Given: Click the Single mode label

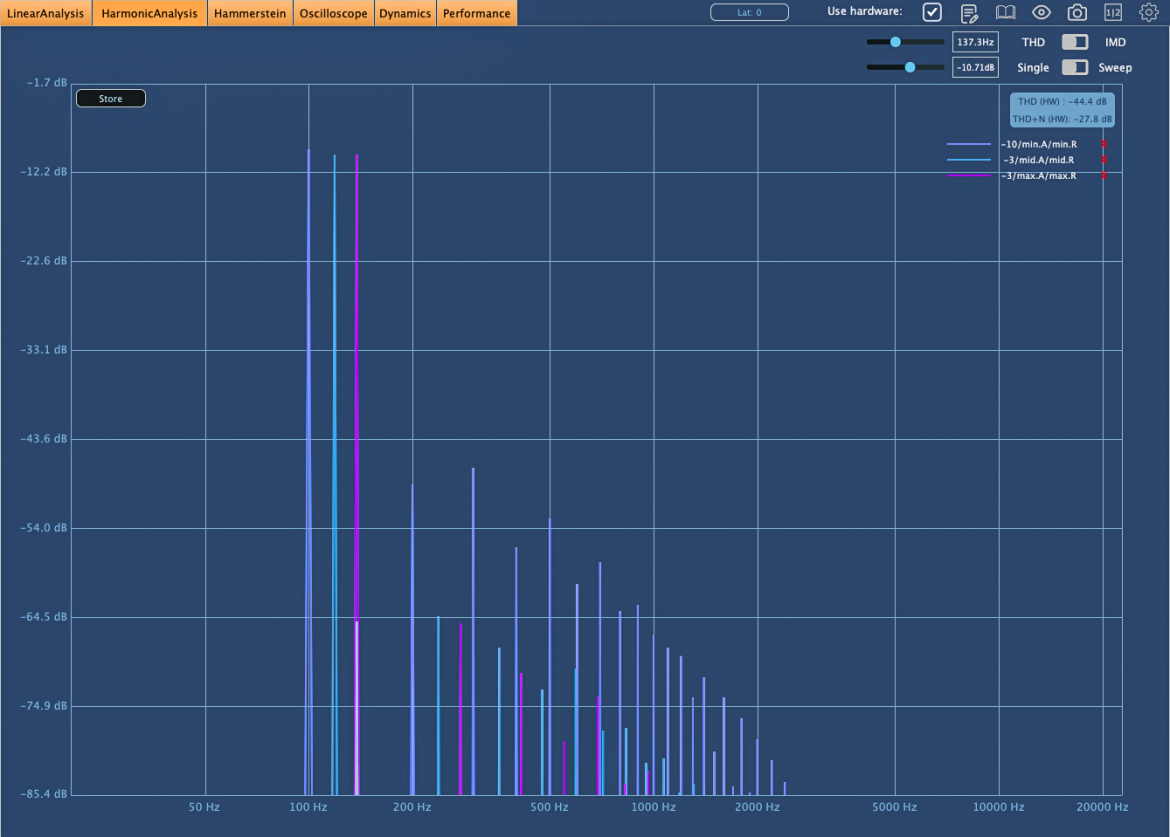Looking at the screenshot, I should (1033, 68).
